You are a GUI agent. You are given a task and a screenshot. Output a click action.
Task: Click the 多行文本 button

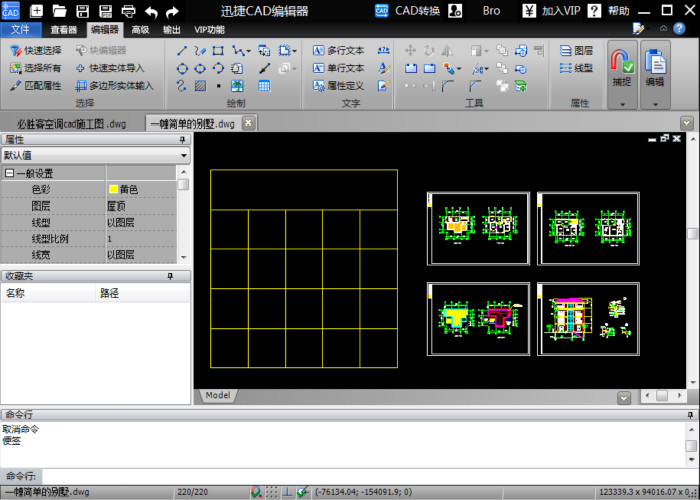click(339, 50)
